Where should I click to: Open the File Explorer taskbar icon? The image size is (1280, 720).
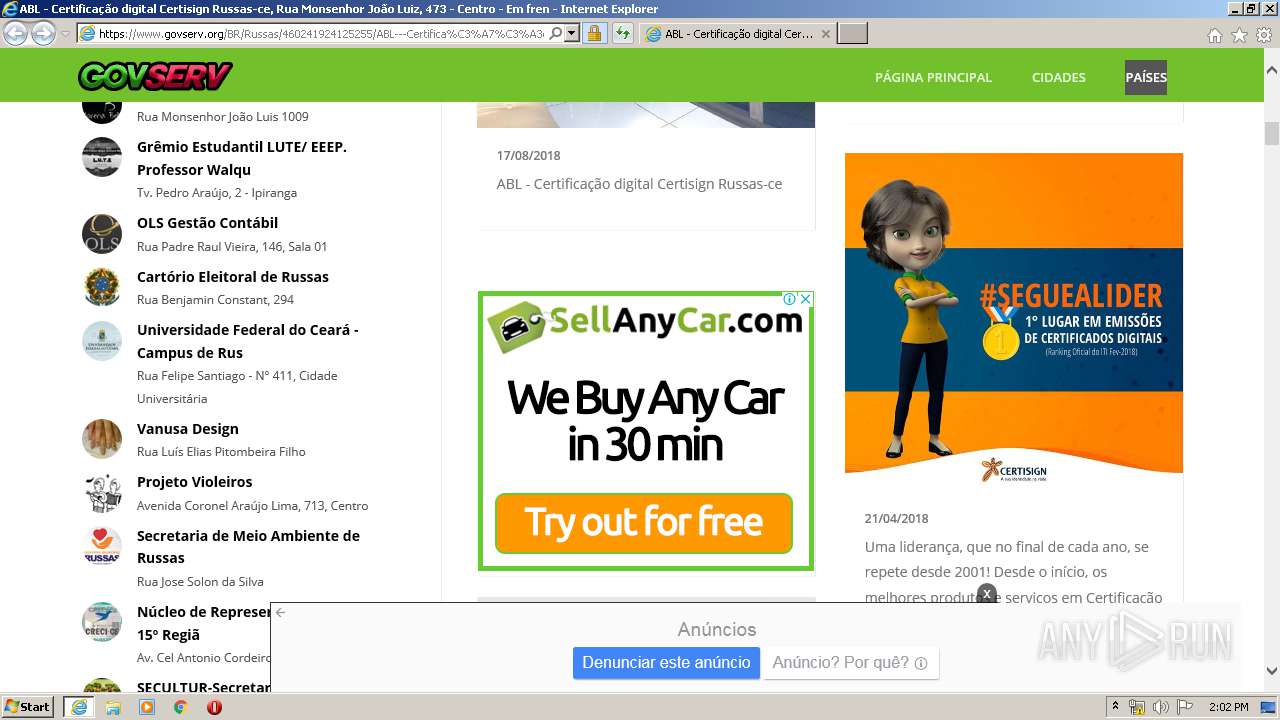[113, 707]
